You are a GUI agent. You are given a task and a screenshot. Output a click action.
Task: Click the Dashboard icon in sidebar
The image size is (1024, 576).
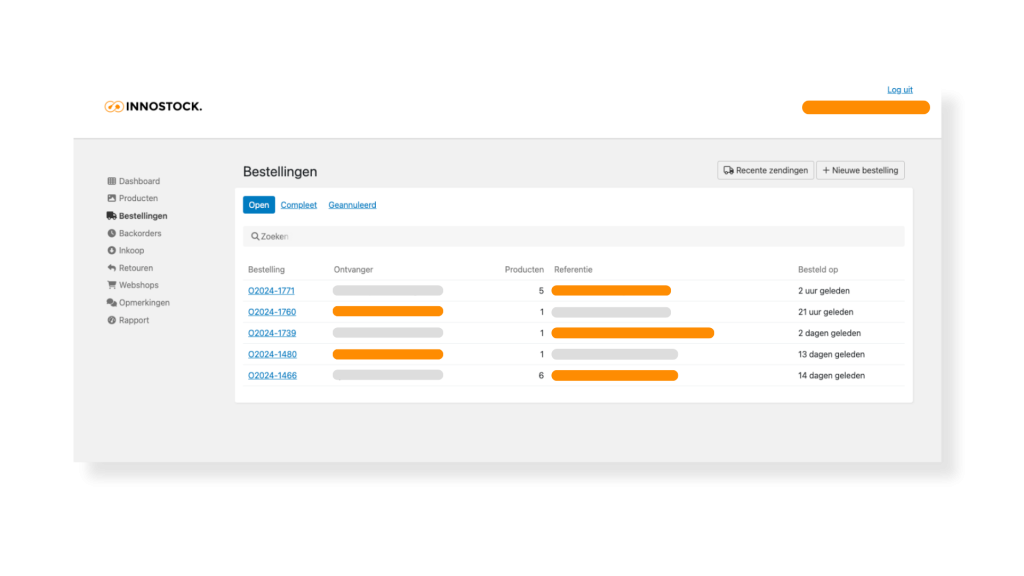(112, 181)
